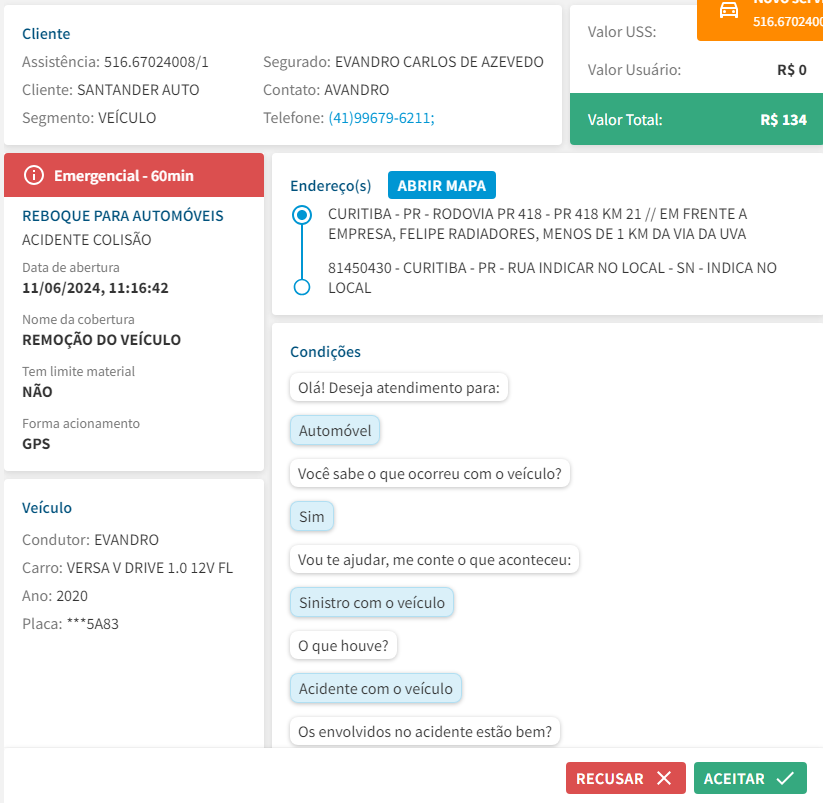Click the alert icon beside Emergencial - 60min

coord(34,176)
